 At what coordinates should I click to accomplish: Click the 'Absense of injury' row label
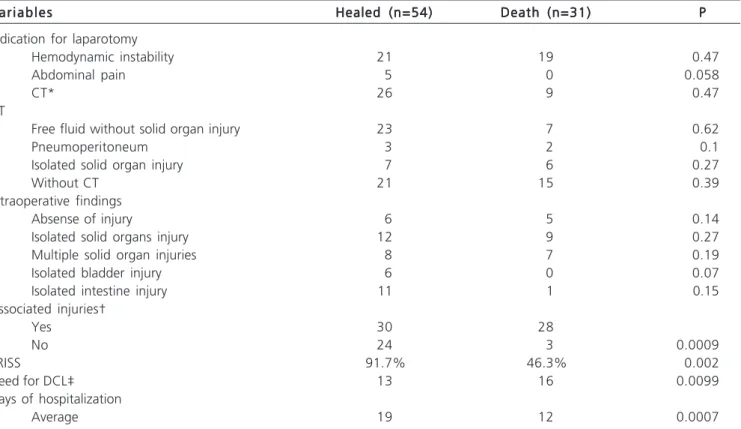point(82,219)
